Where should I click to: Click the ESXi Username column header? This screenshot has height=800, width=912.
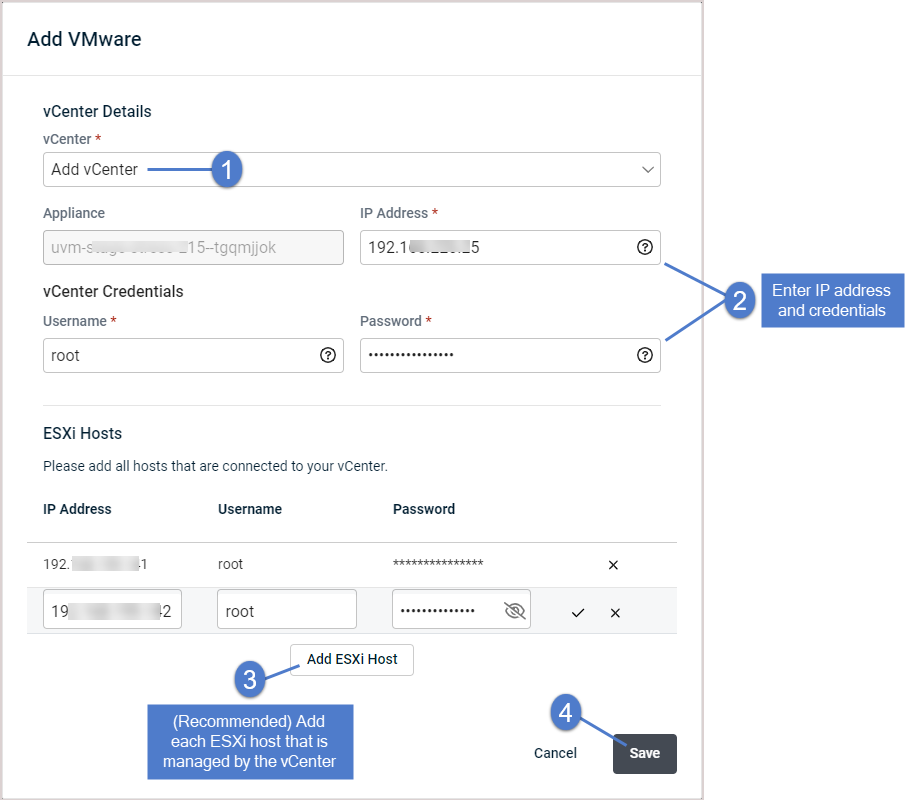[250, 509]
